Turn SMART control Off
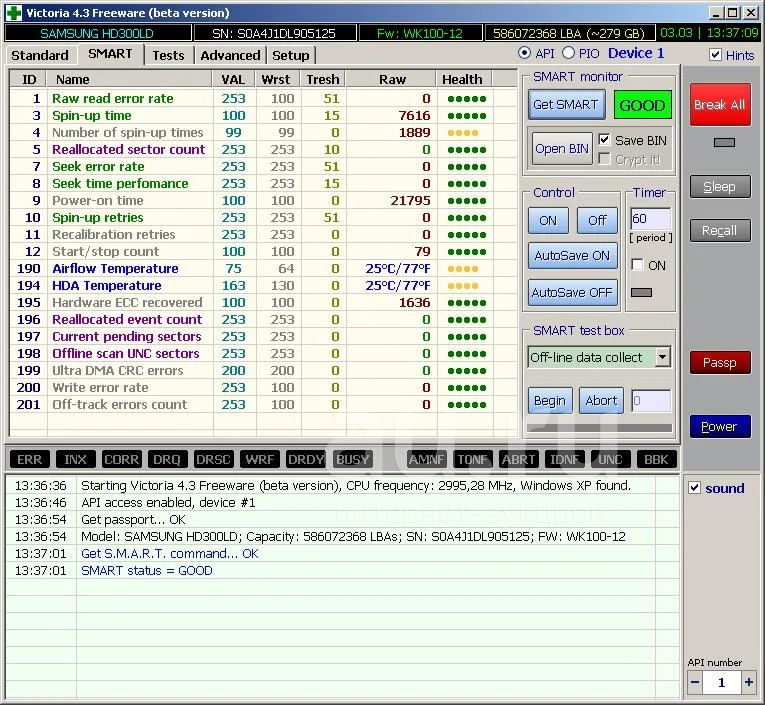 597,221
